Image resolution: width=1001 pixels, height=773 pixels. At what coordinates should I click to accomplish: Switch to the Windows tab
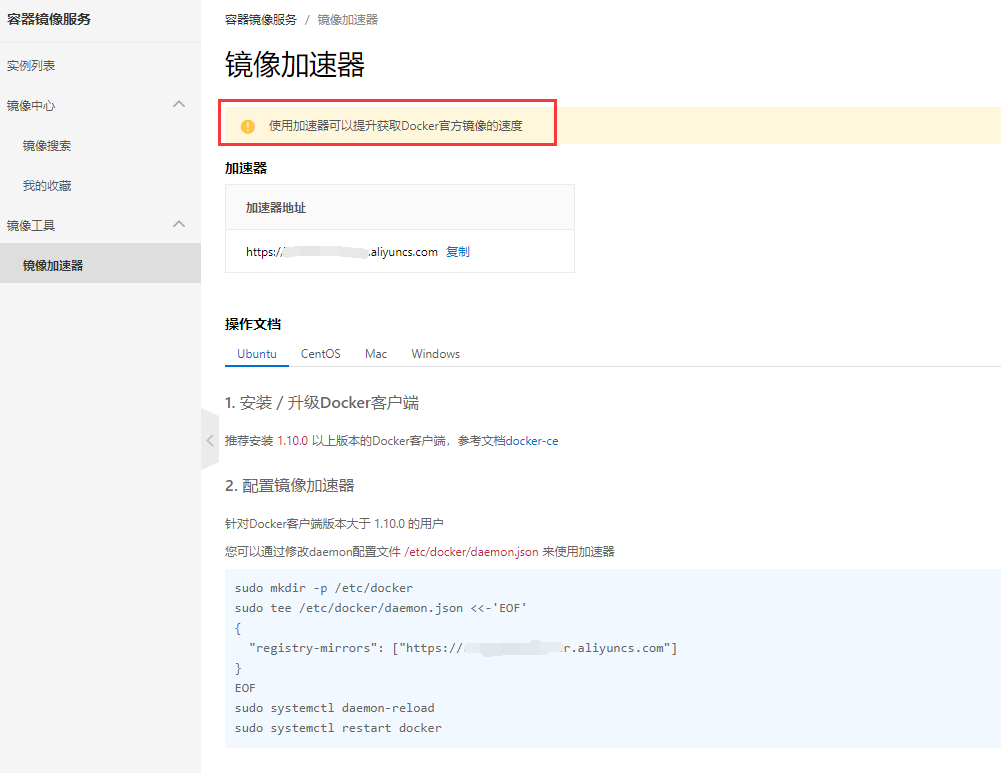pos(435,354)
